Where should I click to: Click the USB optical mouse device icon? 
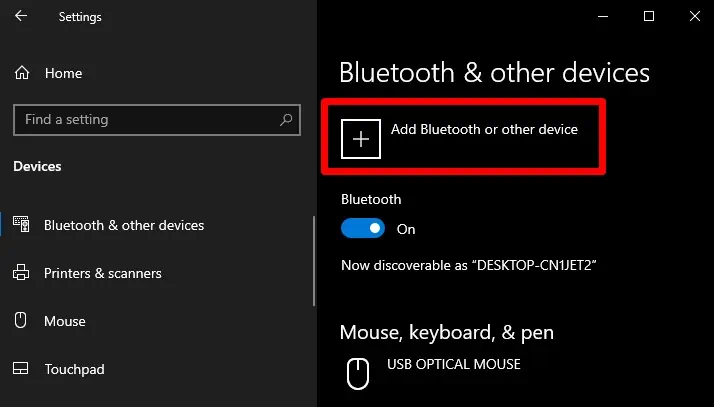(358, 374)
